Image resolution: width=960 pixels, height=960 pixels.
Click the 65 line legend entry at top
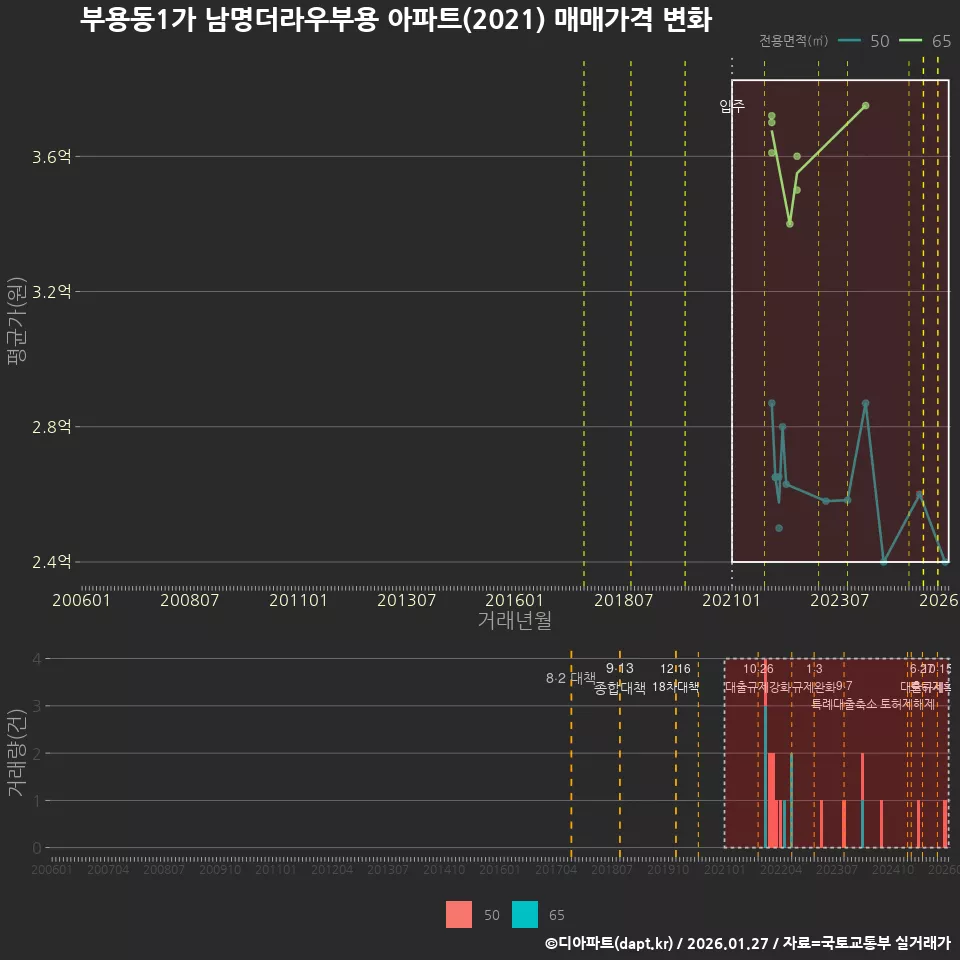coord(925,41)
